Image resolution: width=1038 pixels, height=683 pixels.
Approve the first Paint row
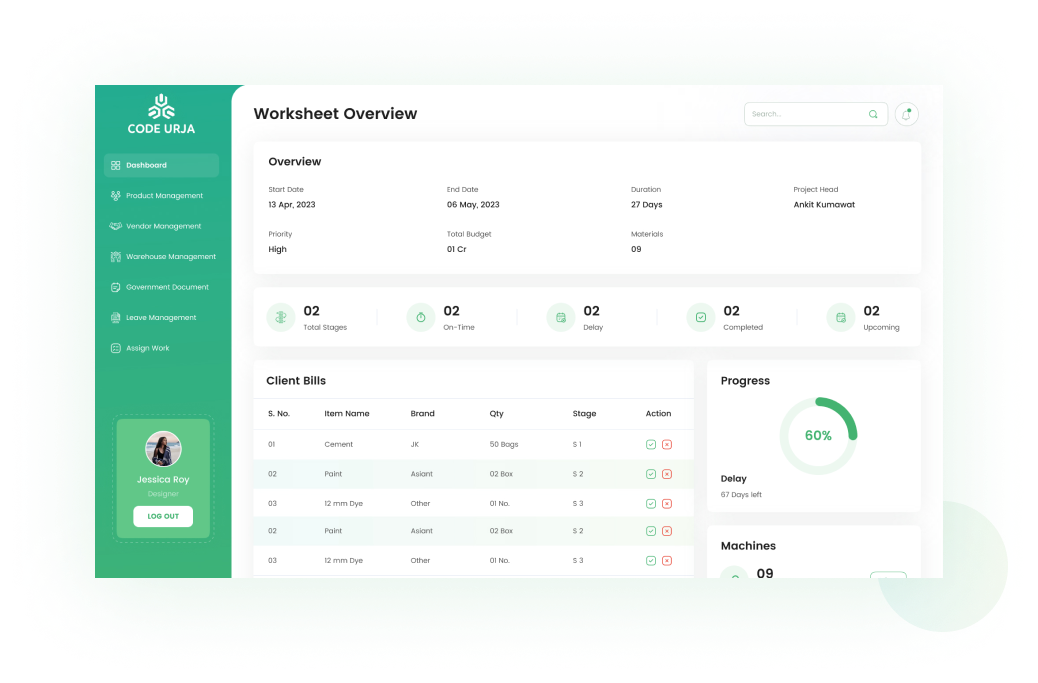pyautogui.click(x=651, y=474)
